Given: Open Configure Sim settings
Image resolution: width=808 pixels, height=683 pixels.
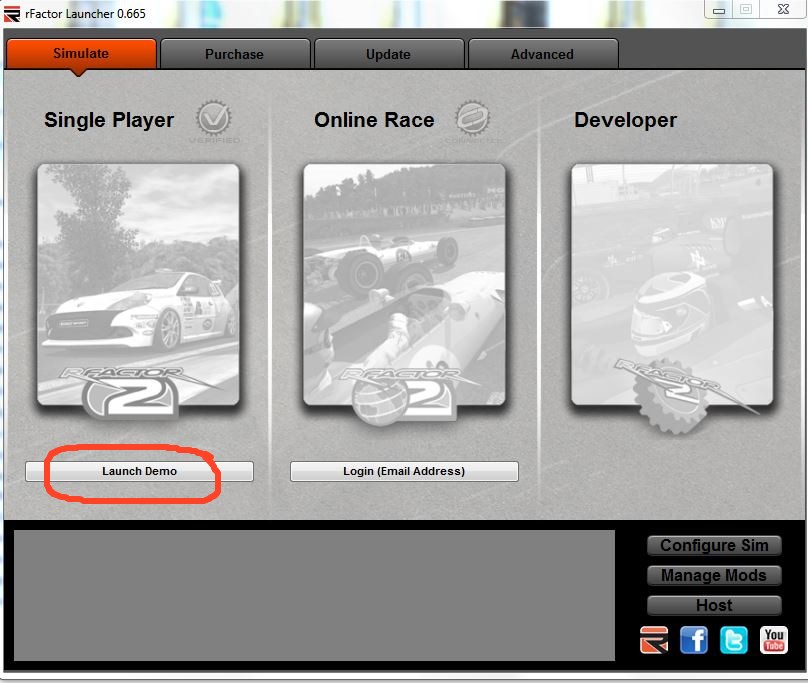Looking at the screenshot, I should [714, 545].
